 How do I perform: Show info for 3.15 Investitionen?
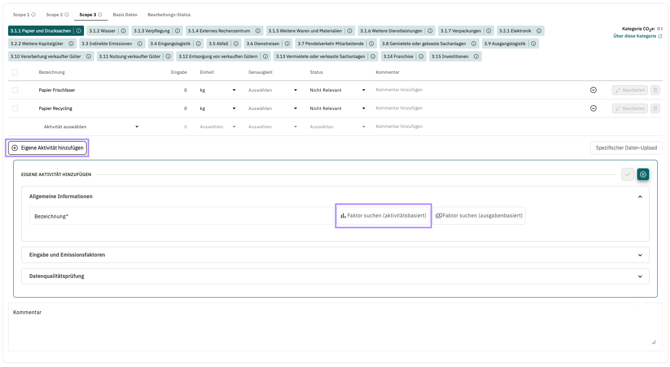pyautogui.click(x=476, y=56)
